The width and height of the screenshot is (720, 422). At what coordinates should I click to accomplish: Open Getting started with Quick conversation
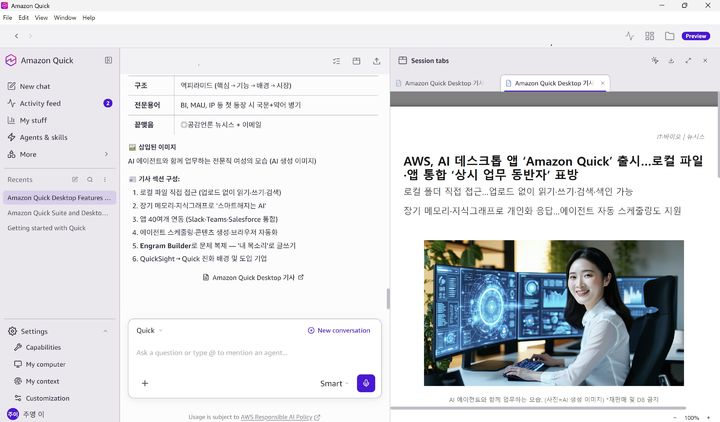(46, 228)
